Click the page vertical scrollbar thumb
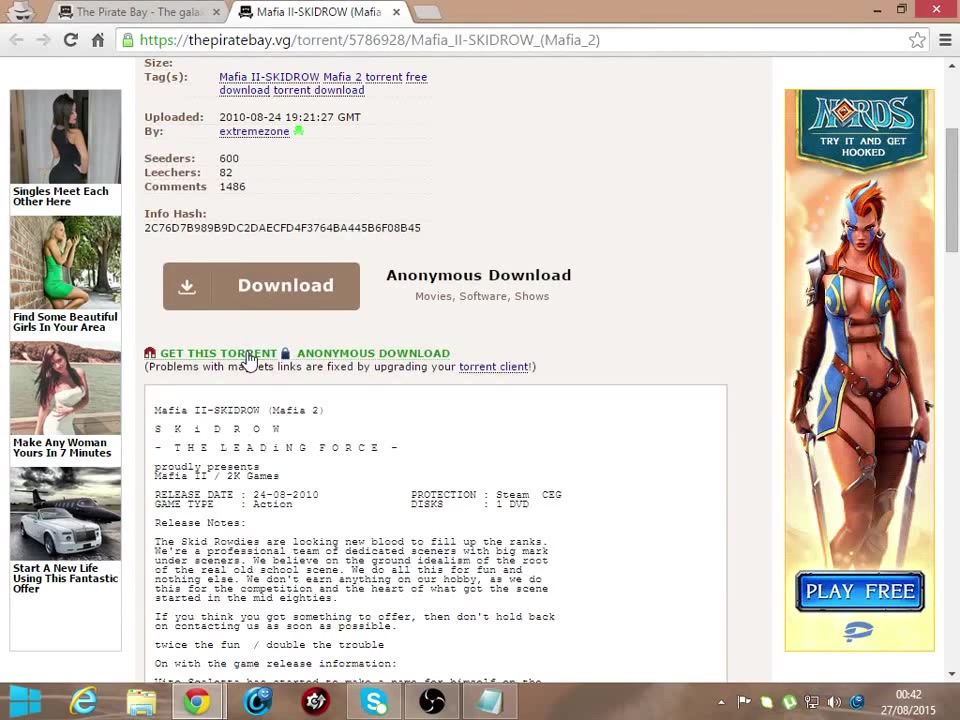The width and height of the screenshot is (960, 720). pos(951,190)
